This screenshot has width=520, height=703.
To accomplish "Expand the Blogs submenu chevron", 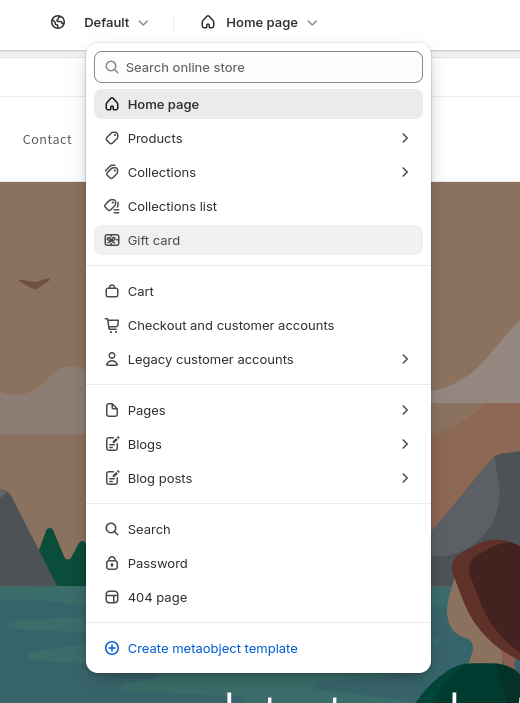I will (405, 444).
